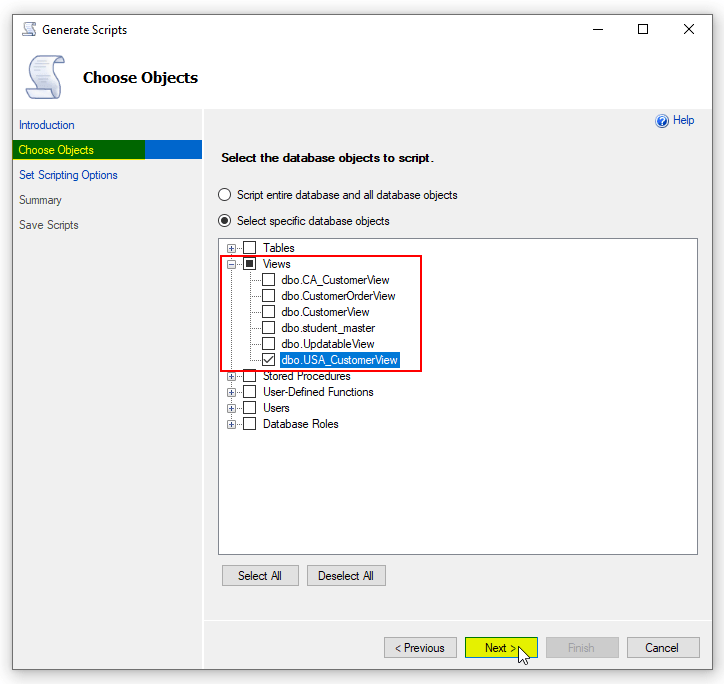
Task: Select the dbo.USA_CustomerView tree label
Action: click(x=339, y=360)
